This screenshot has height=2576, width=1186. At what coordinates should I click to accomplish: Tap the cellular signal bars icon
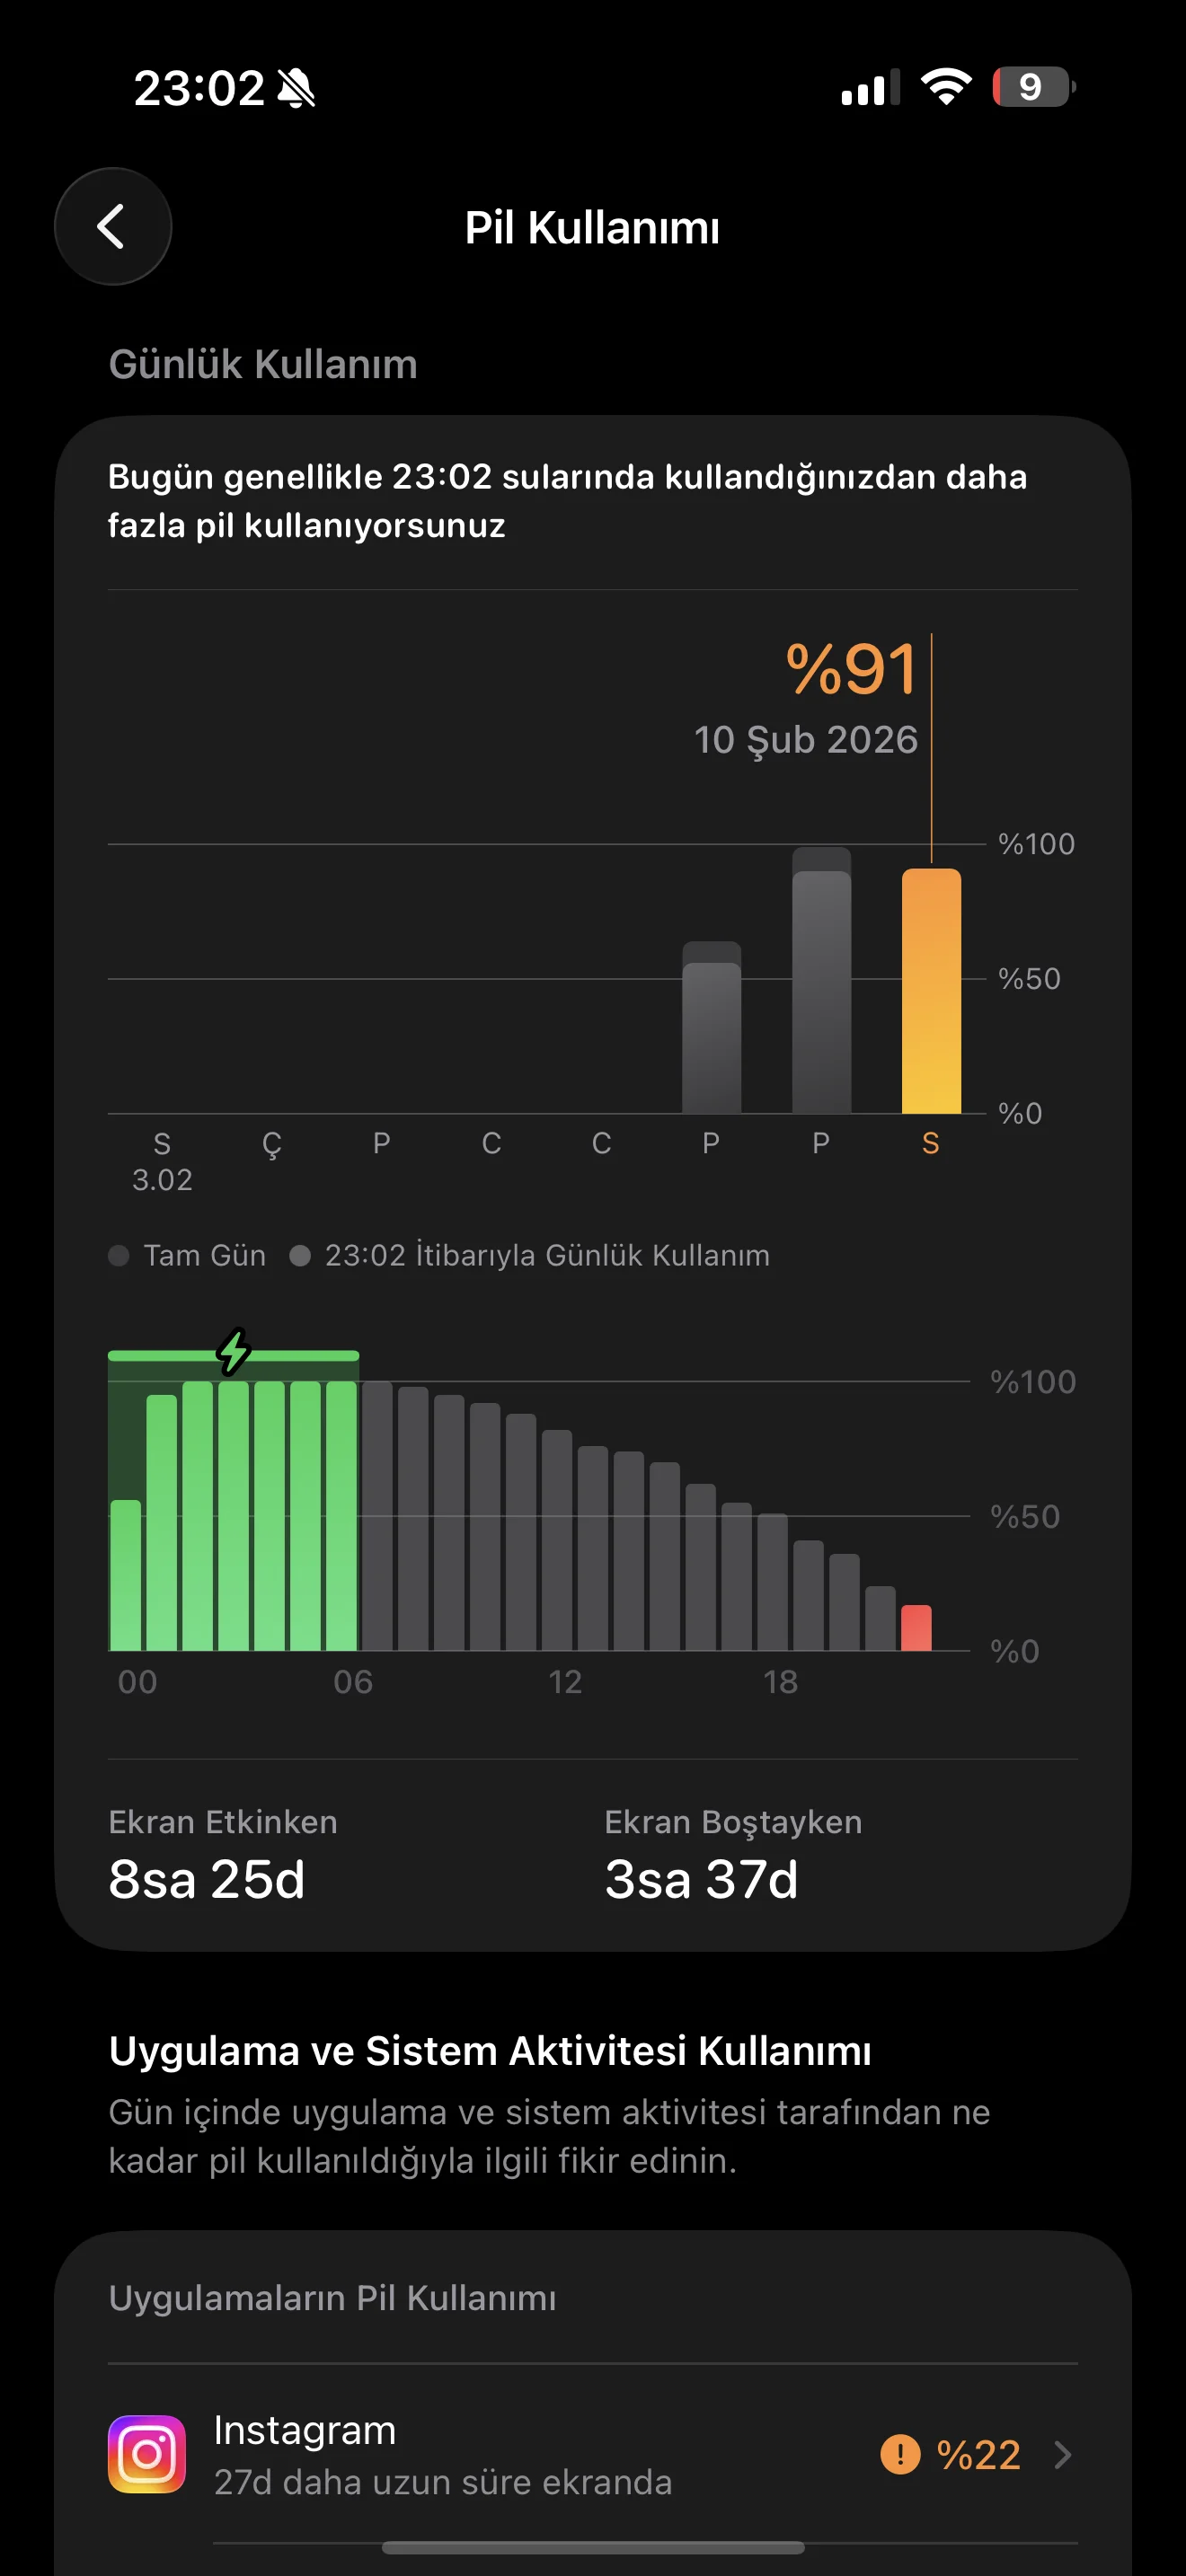click(869, 88)
